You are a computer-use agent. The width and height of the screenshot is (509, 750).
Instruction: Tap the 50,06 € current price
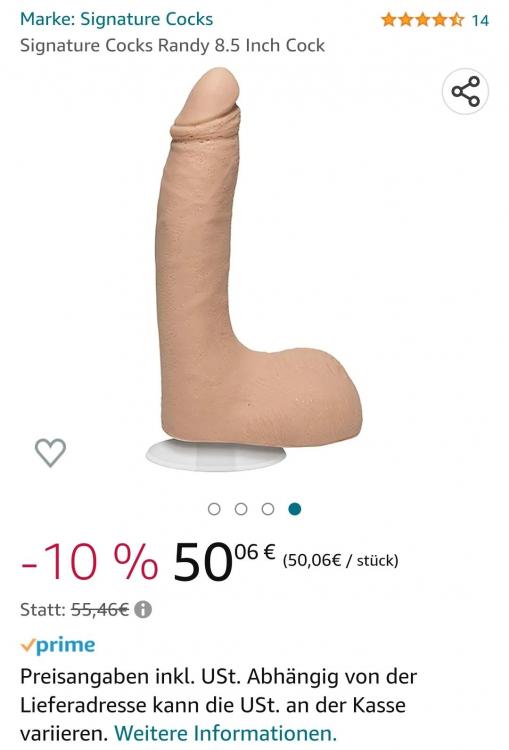(224, 561)
